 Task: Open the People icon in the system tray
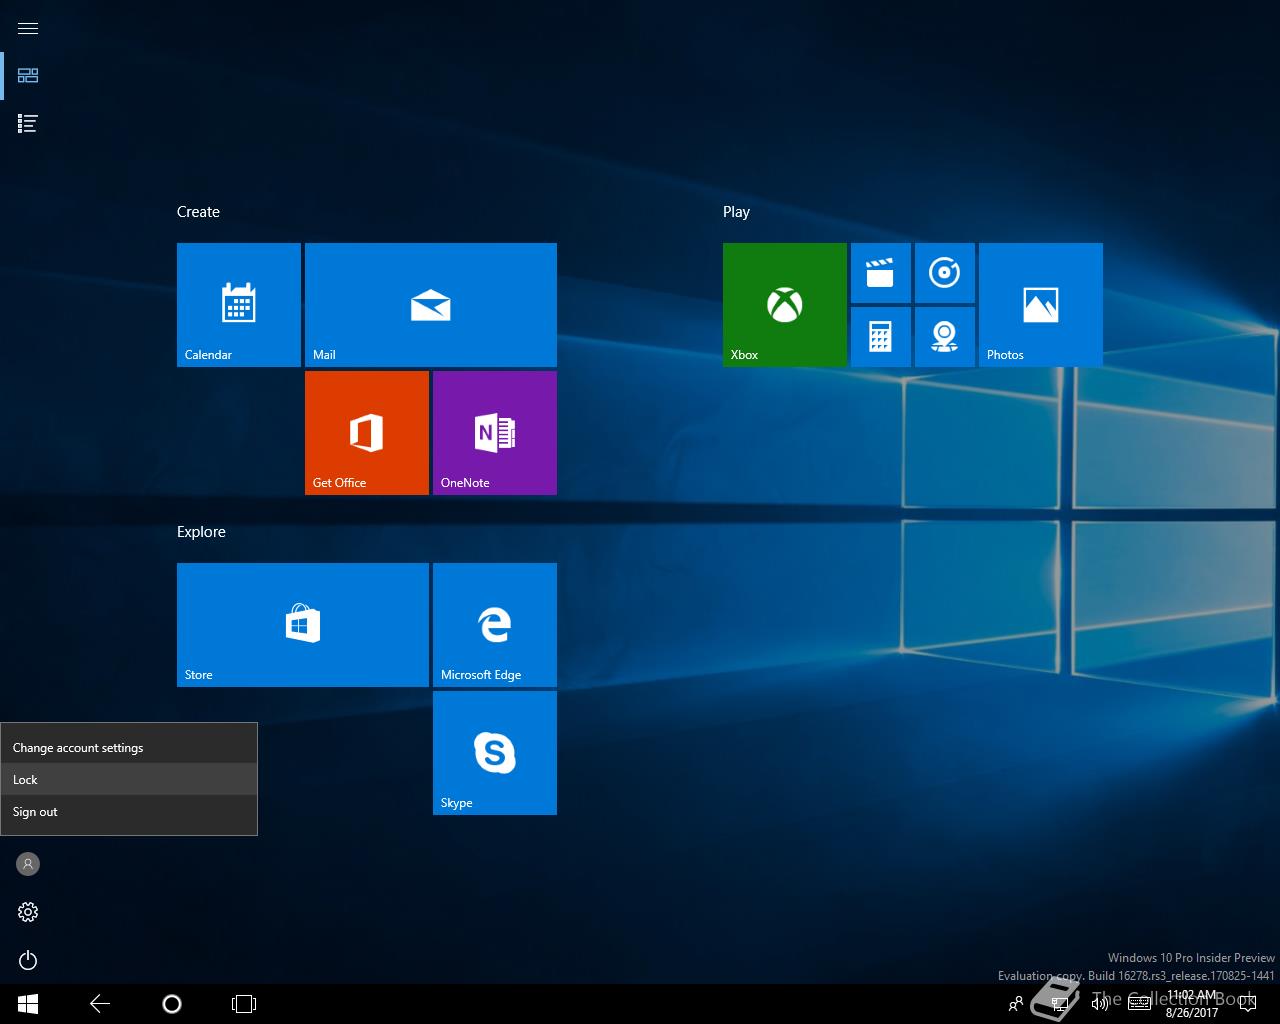(1016, 1004)
